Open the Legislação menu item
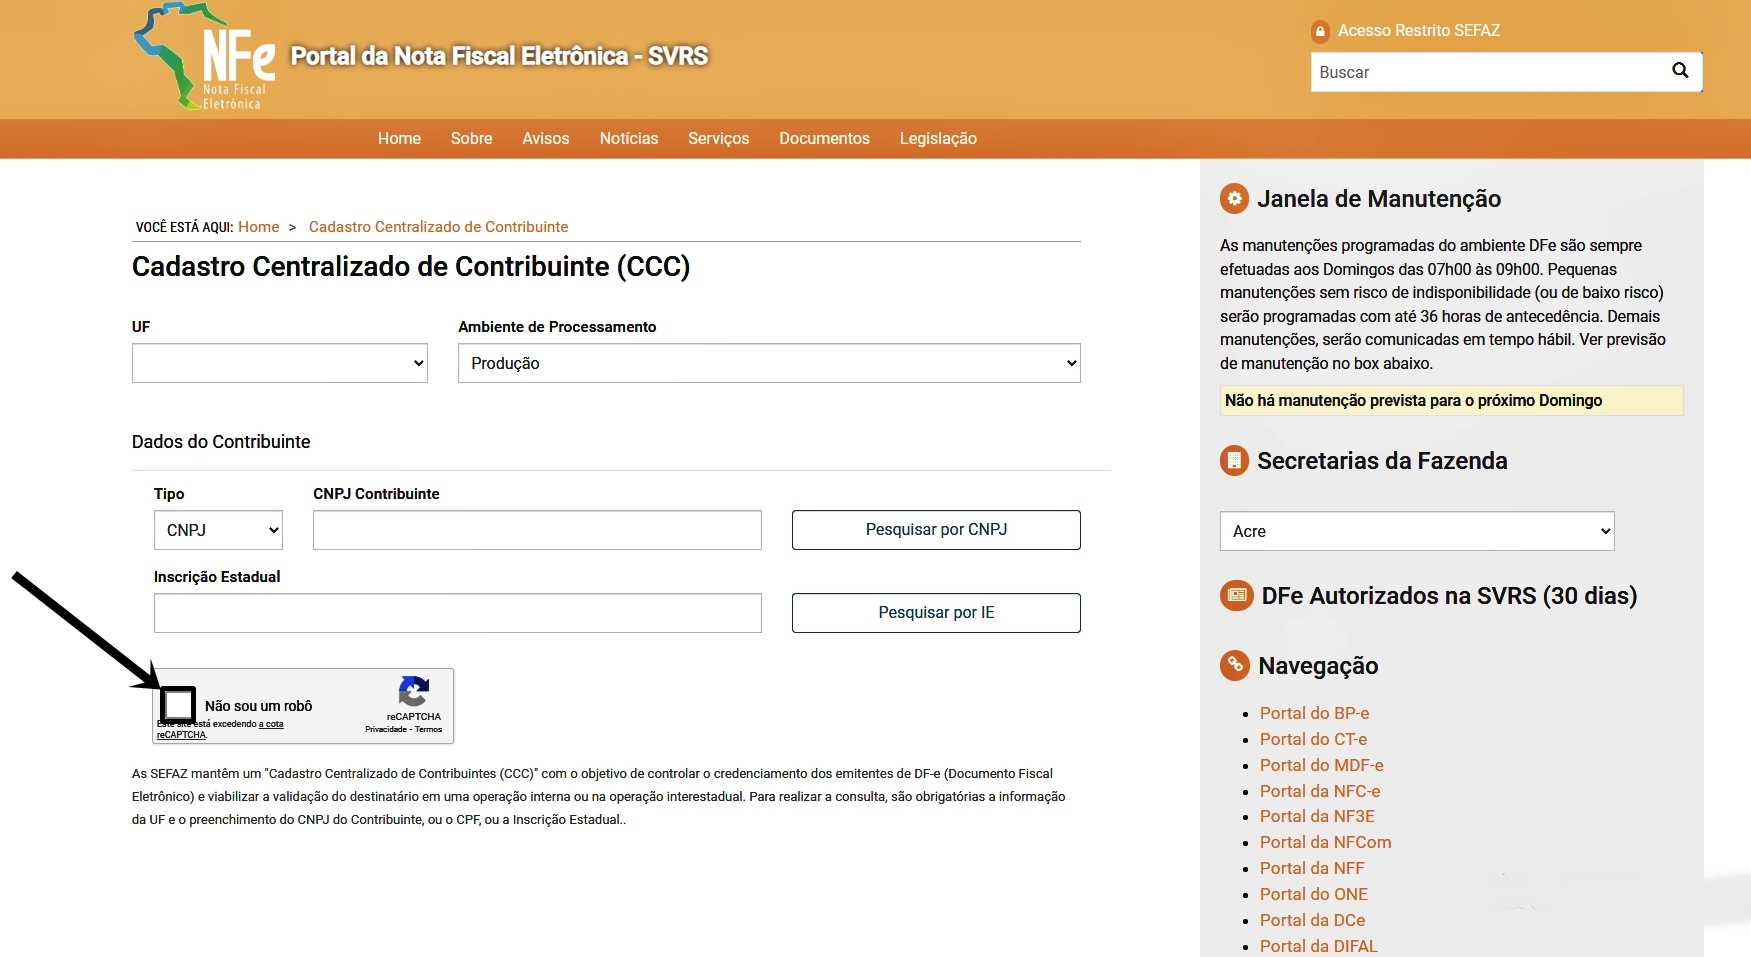This screenshot has width=1751, height=957. [938, 138]
